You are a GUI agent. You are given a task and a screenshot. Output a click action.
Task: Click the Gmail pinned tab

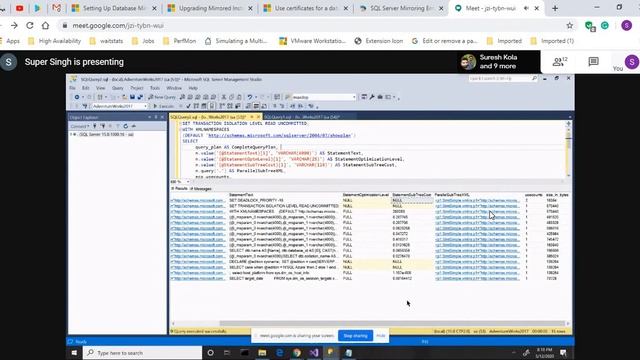pos(56,8)
